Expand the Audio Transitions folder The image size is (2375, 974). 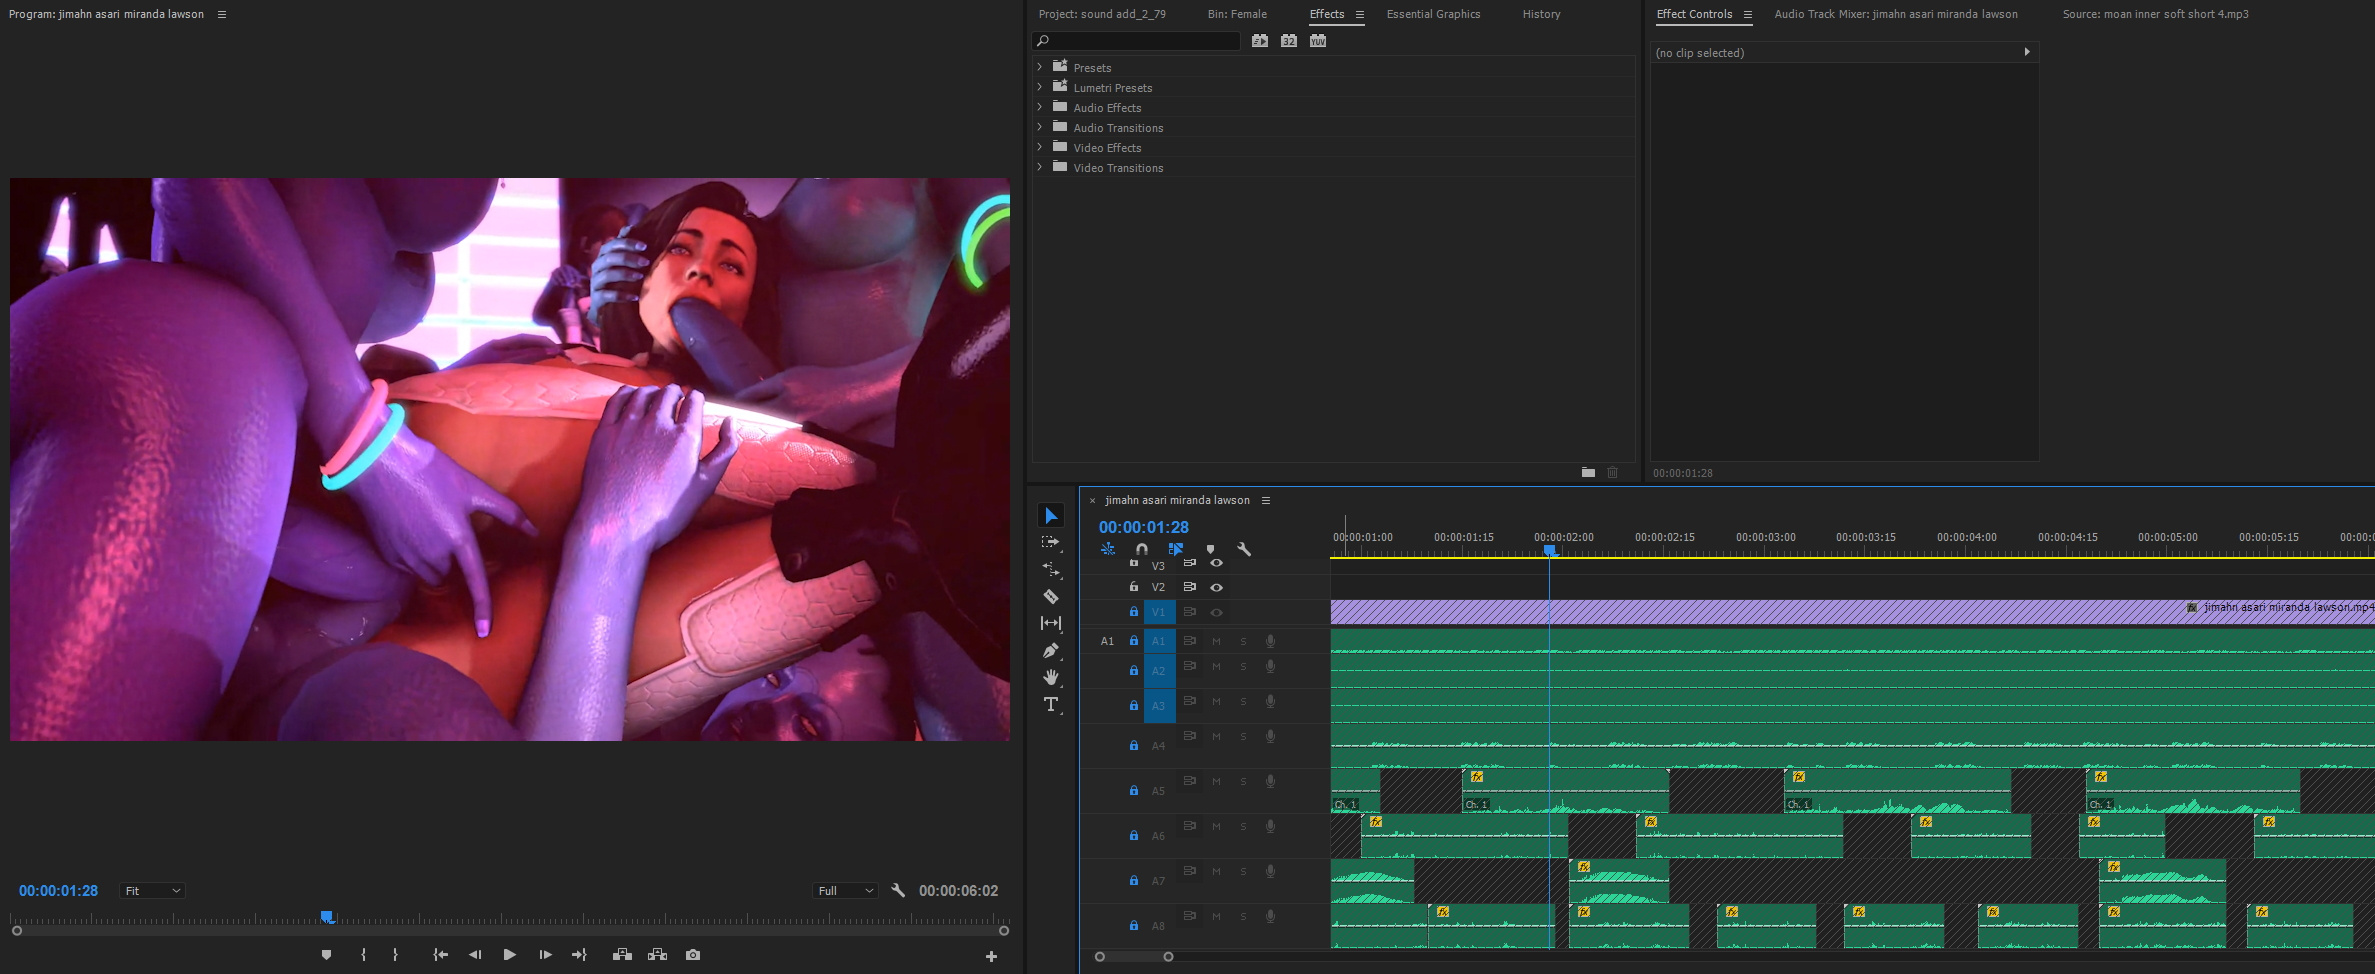1040,127
